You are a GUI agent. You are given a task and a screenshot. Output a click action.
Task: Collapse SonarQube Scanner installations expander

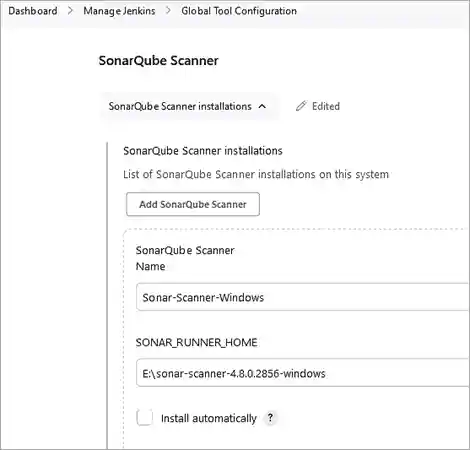coord(189,106)
